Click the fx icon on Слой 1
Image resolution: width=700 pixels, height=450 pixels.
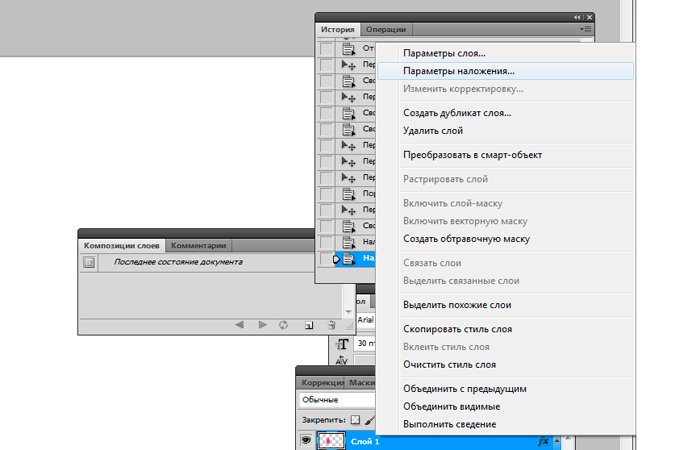tap(543, 440)
